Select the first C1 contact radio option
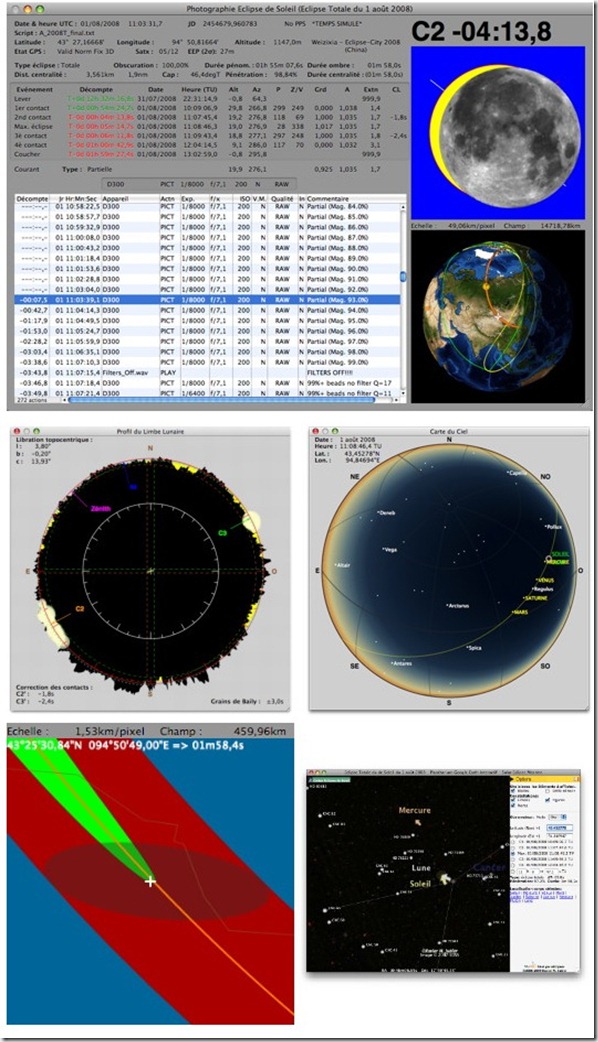 pos(513,842)
